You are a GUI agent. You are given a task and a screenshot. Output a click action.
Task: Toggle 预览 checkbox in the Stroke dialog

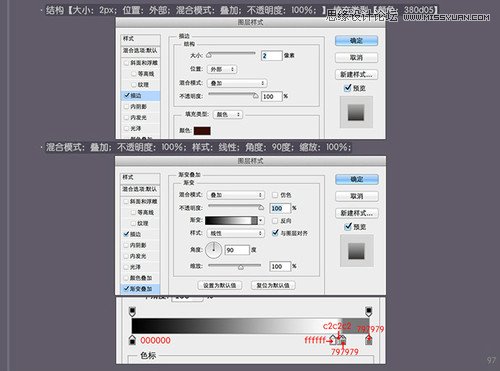tap(348, 88)
